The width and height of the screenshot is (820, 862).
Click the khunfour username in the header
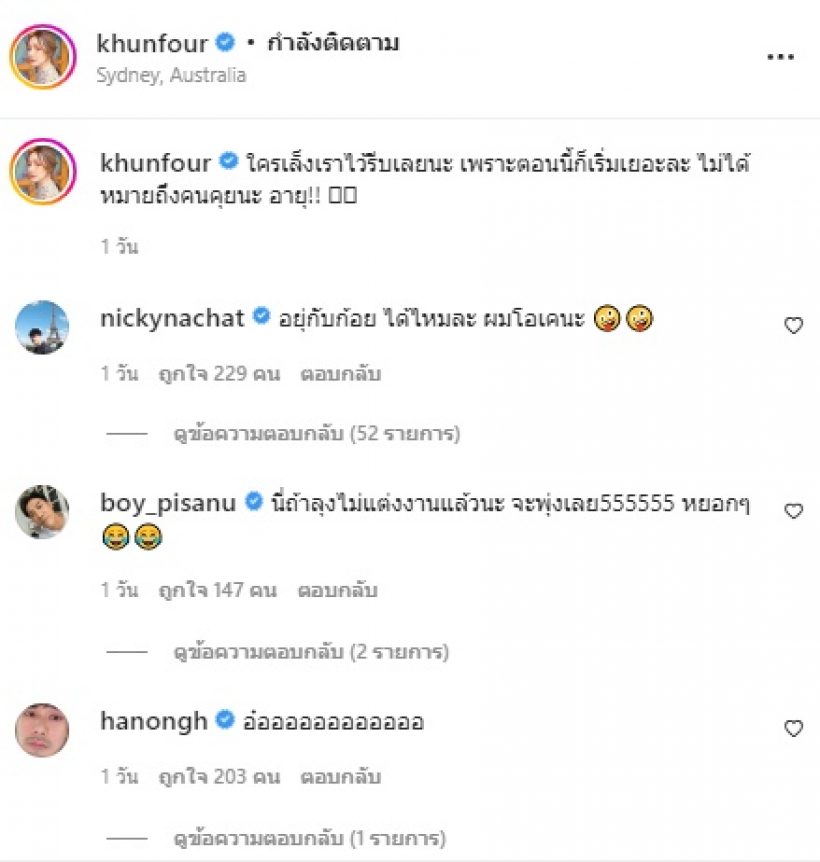pyautogui.click(x=152, y=43)
